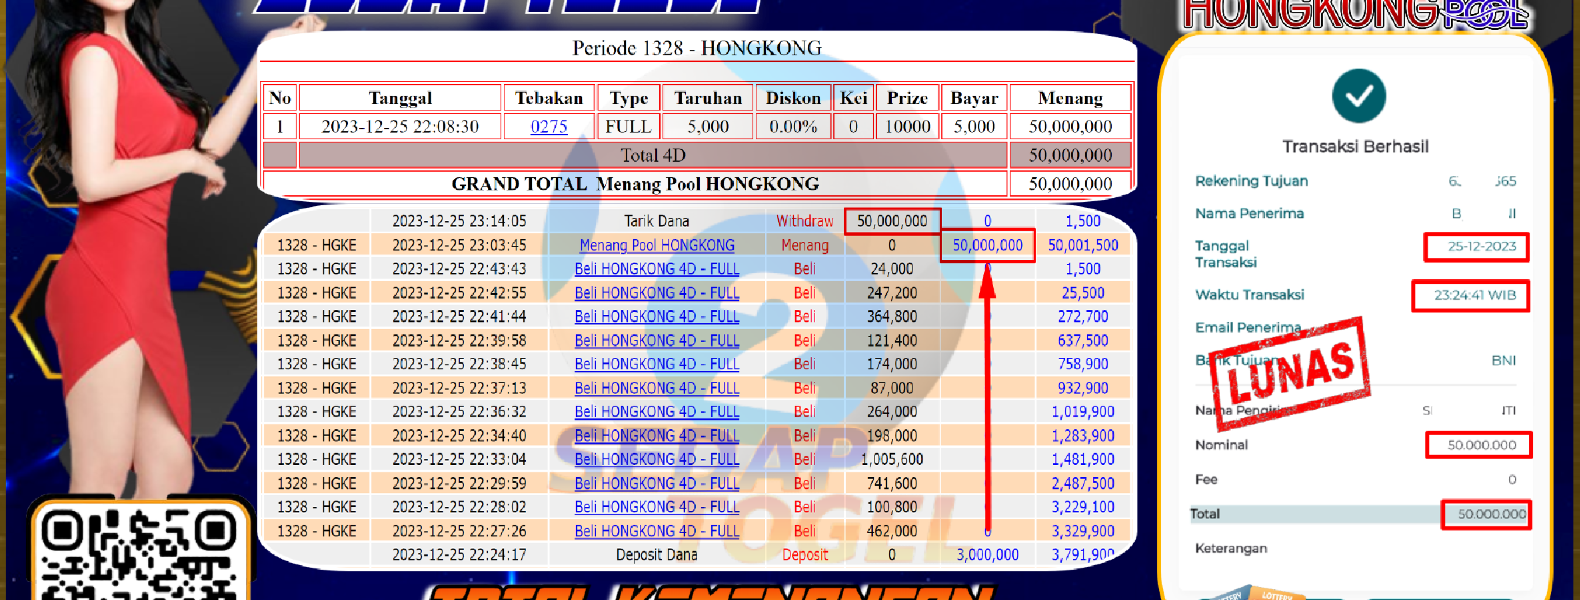Click the BNI bank value

pos(1504,361)
